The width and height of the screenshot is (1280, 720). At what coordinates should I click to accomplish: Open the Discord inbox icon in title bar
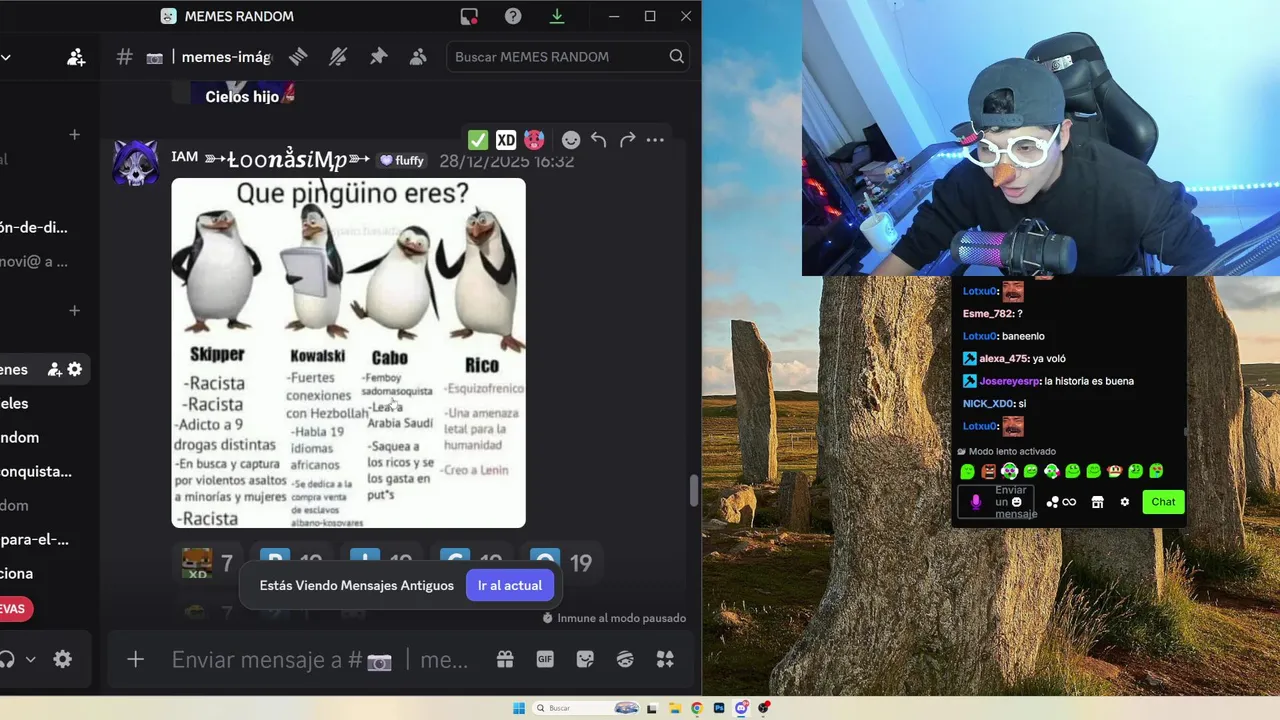pos(469,16)
